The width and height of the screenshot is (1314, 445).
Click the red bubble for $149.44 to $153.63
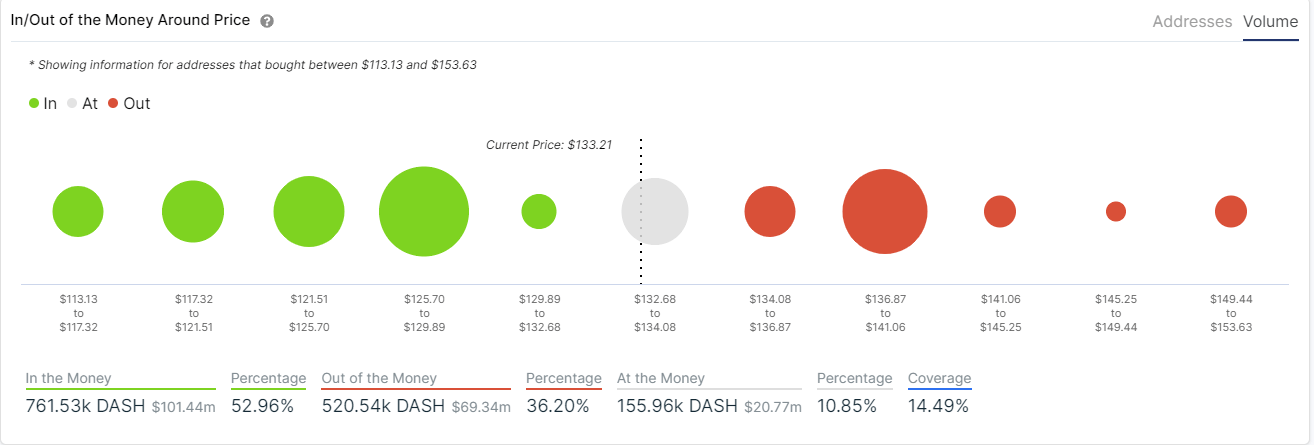click(1231, 212)
